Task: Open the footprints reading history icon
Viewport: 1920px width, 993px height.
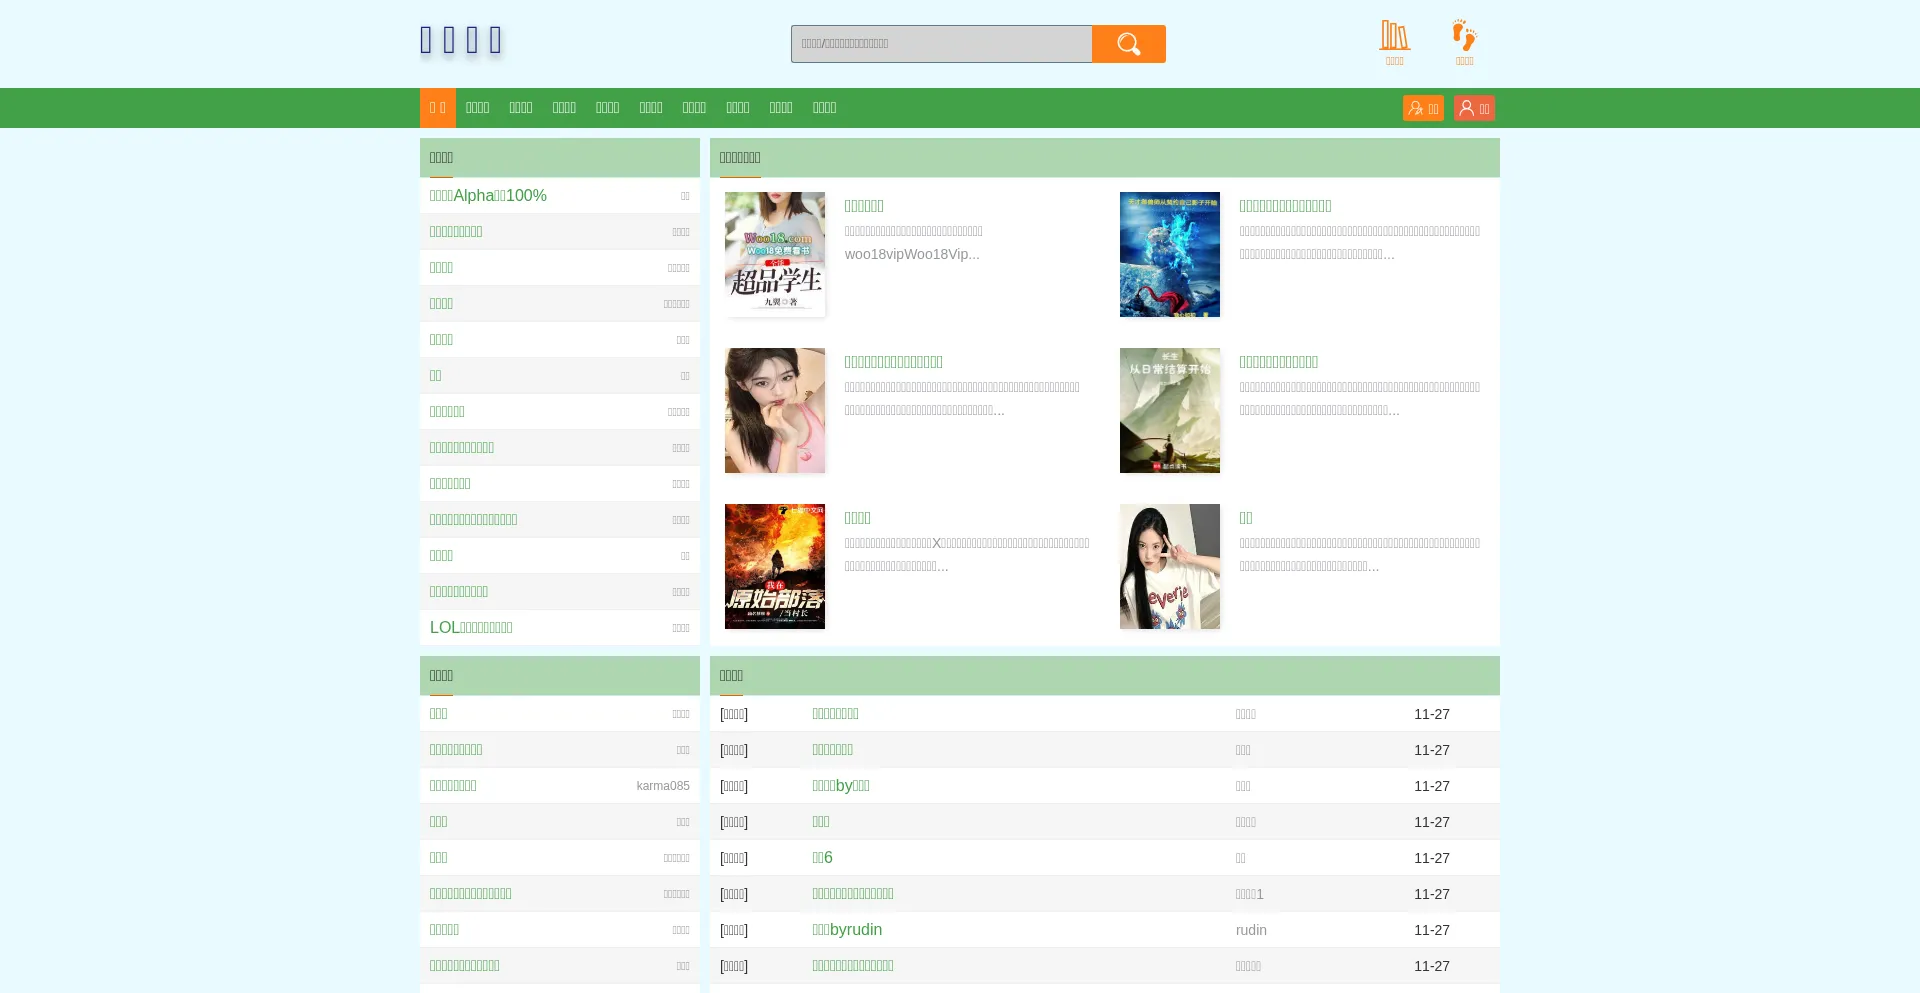Action: (1464, 37)
